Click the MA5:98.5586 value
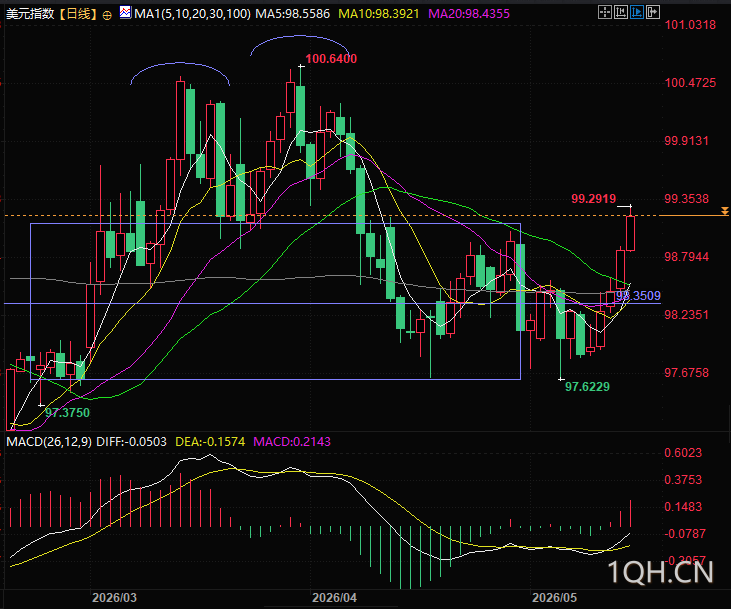The height and width of the screenshot is (609, 731). tap(293, 14)
